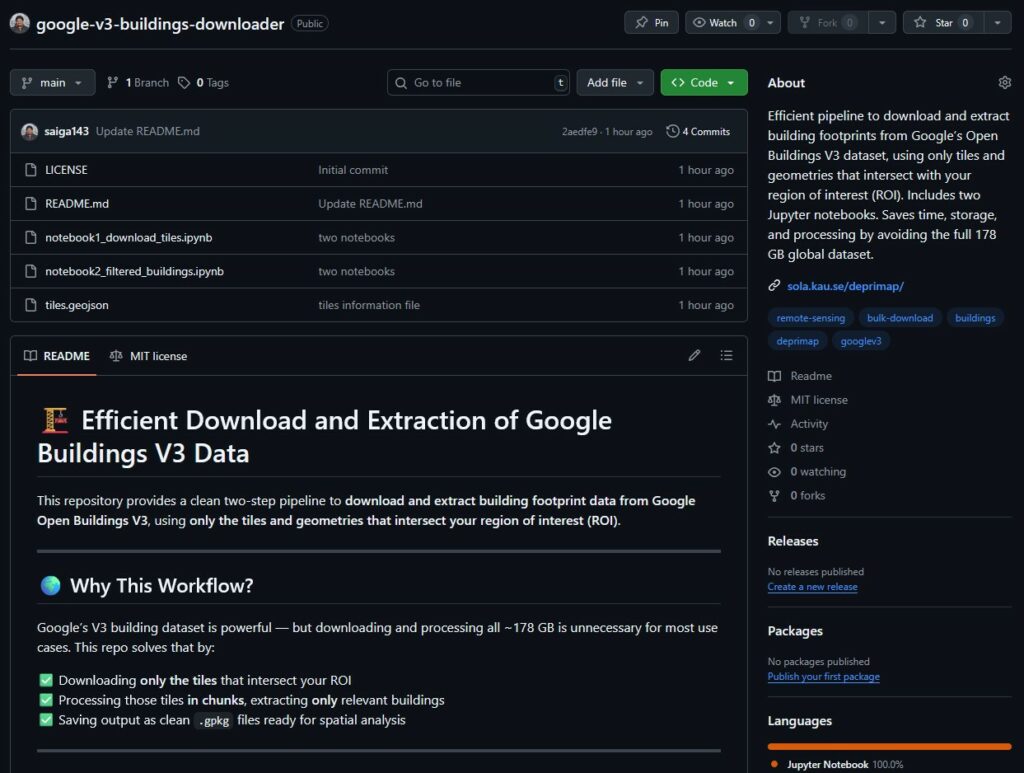Image resolution: width=1024 pixels, height=773 pixels.
Task: Pin this repository
Action: click(x=651, y=23)
